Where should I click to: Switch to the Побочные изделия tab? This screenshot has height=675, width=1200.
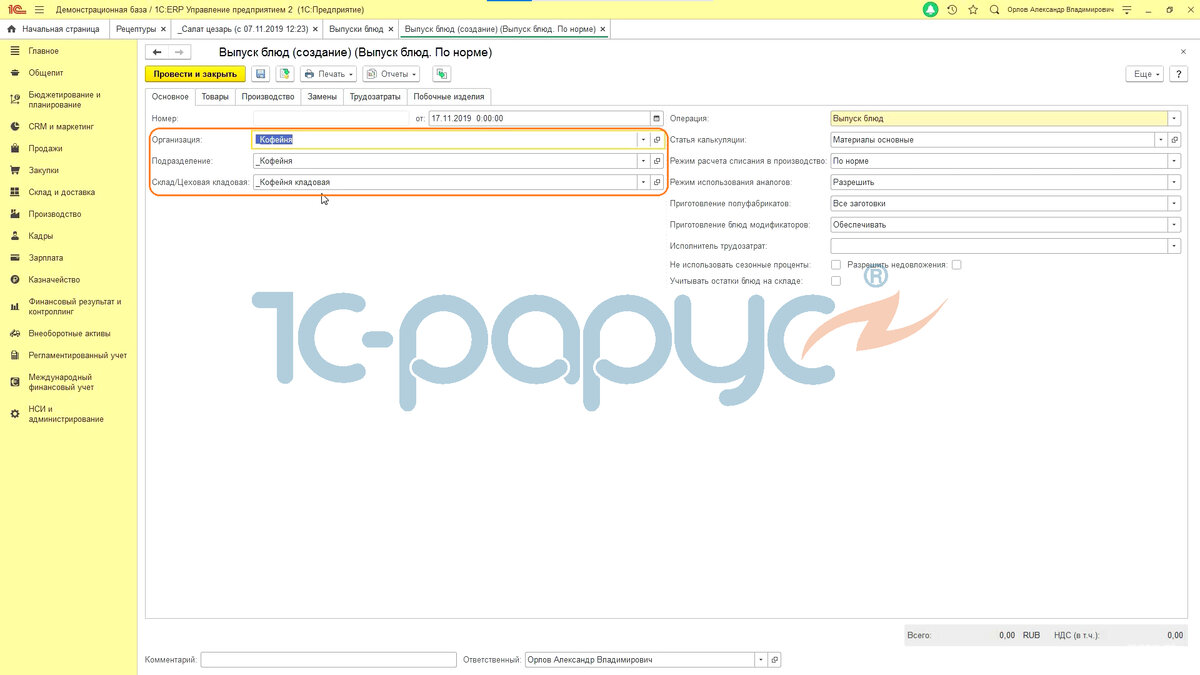pyautogui.click(x=449, y=97)
